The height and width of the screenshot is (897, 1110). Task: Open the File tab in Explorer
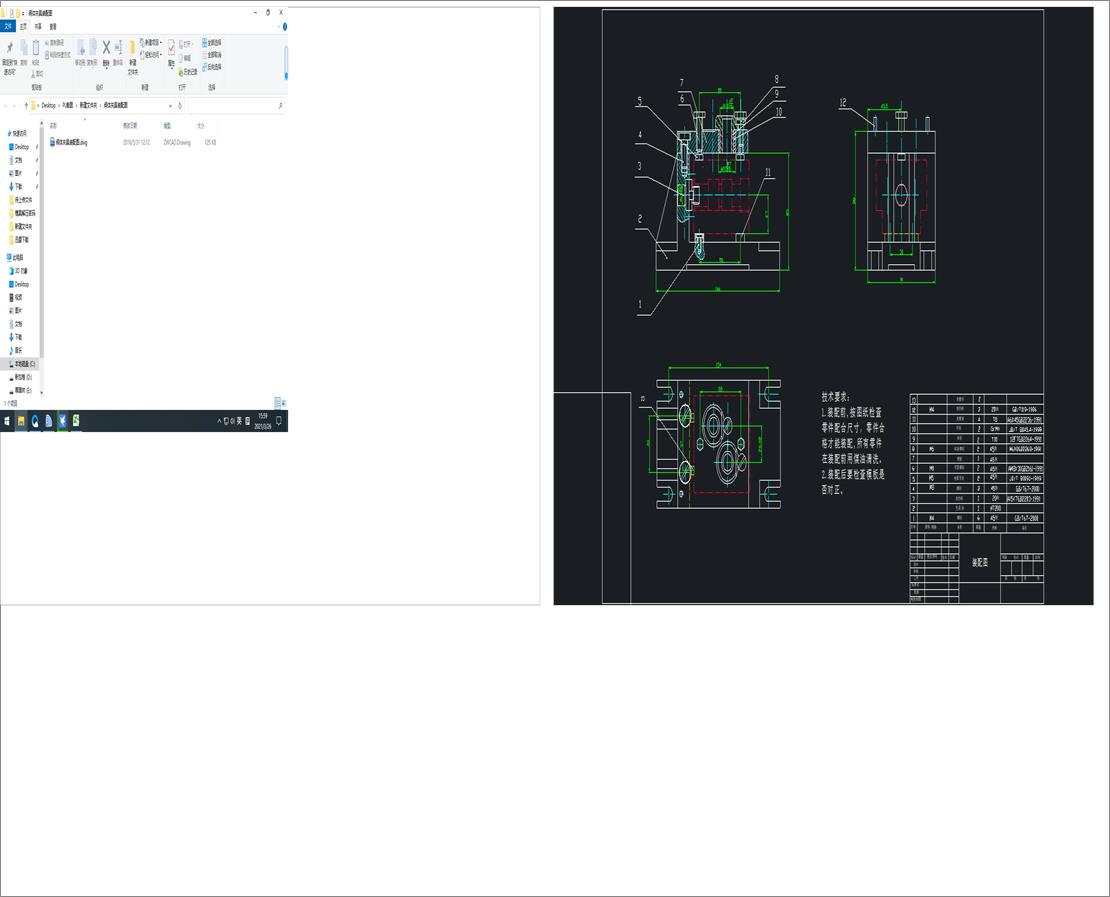tap(8, 26)
